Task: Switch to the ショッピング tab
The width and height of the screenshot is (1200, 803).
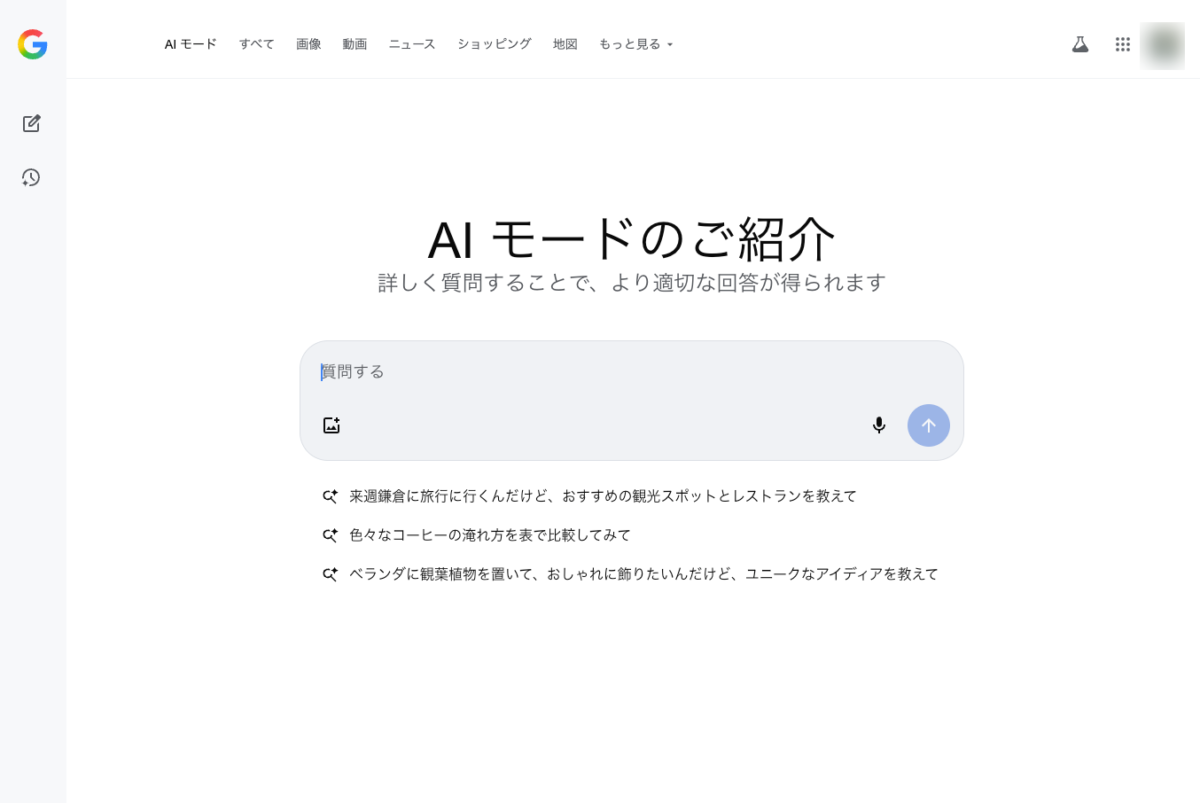Action: tap(494, 44)
